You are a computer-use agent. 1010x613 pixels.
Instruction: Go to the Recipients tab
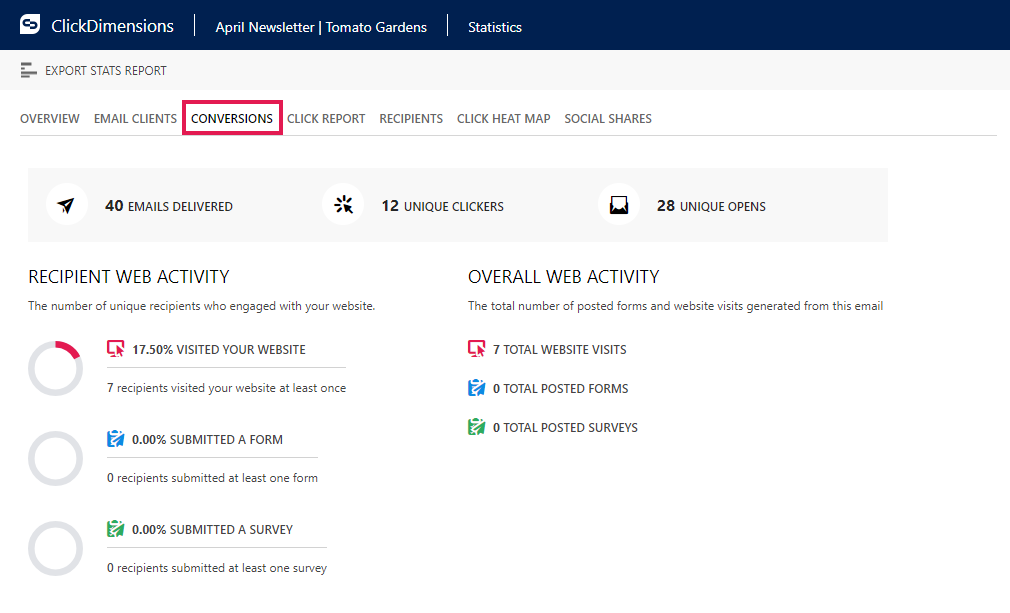pyautogui.click(x=411, y=118)
